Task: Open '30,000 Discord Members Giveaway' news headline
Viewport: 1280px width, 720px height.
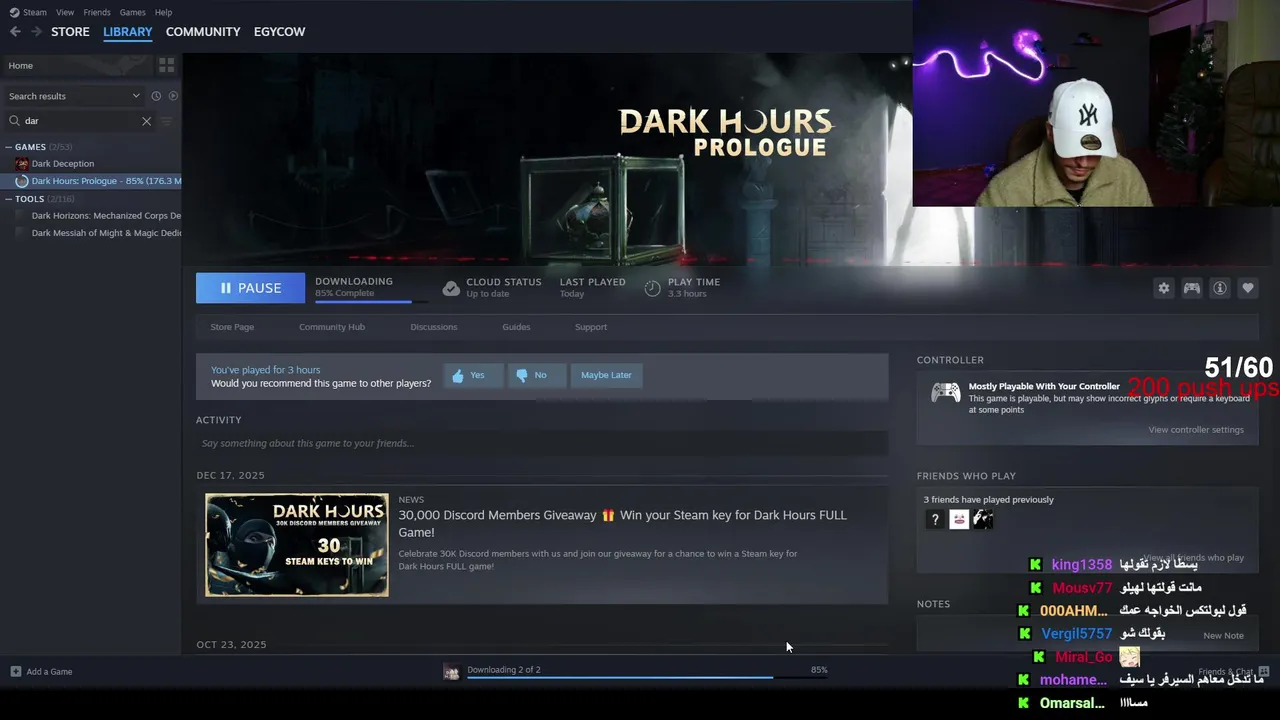Action: (x=622, y=523)
